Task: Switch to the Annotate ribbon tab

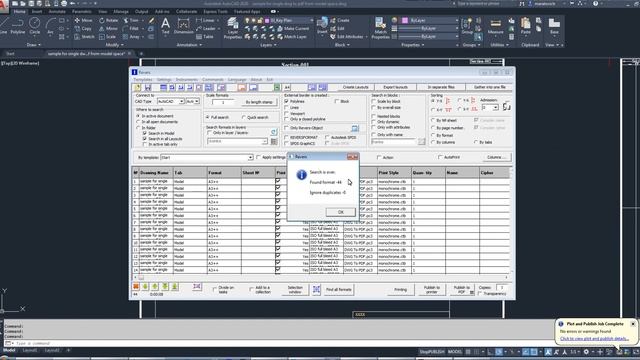Action: pyautogui.click(x=57, y=11)
